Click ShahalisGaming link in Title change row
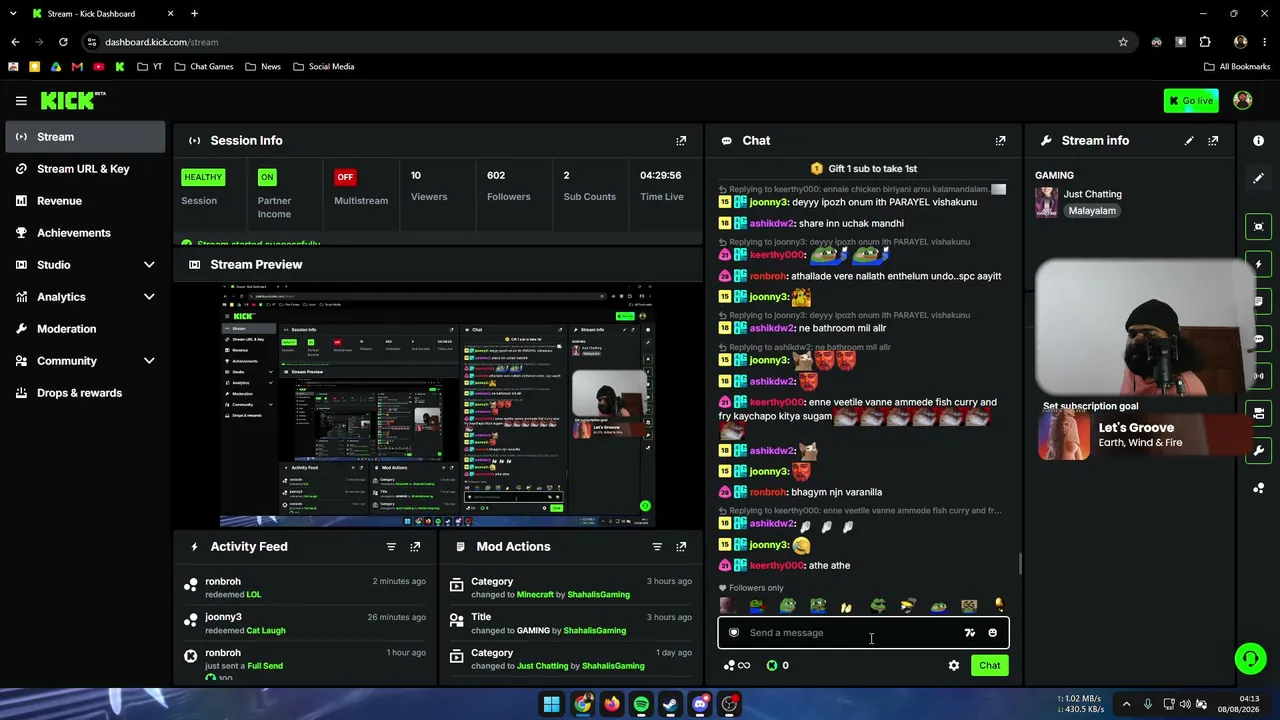Image resolution: width=1280 pixels, height=720 pixels. [594, 631]
